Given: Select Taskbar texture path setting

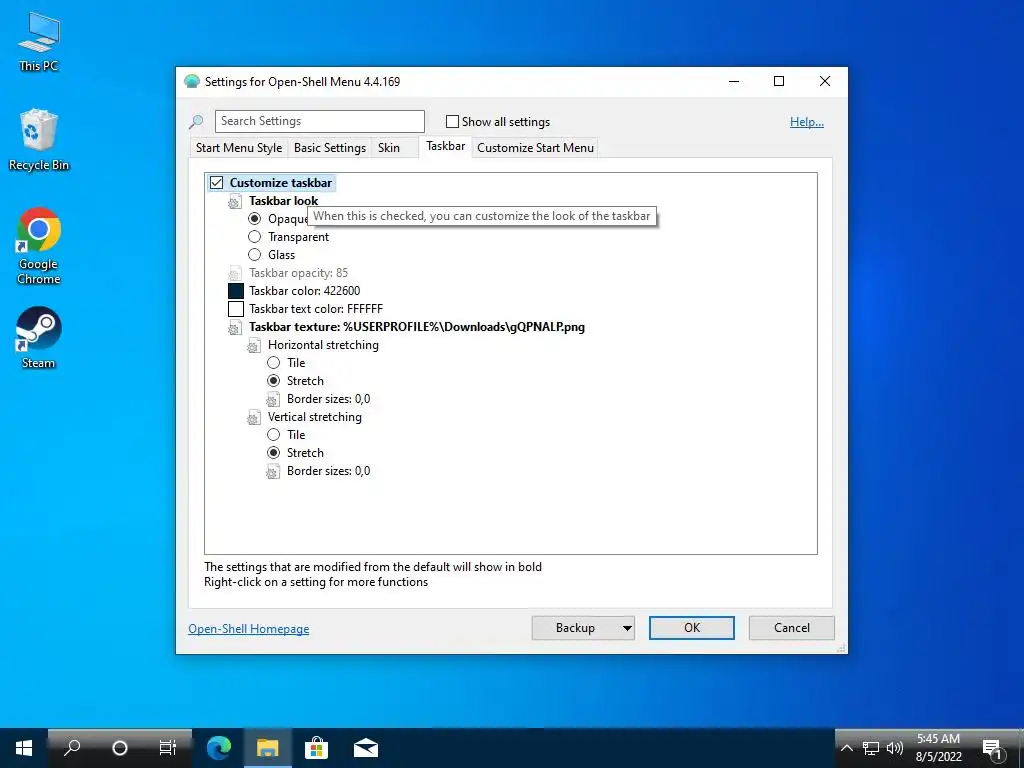Looking at the screenshot, I should pyautogui.click(x=417, y=327).
